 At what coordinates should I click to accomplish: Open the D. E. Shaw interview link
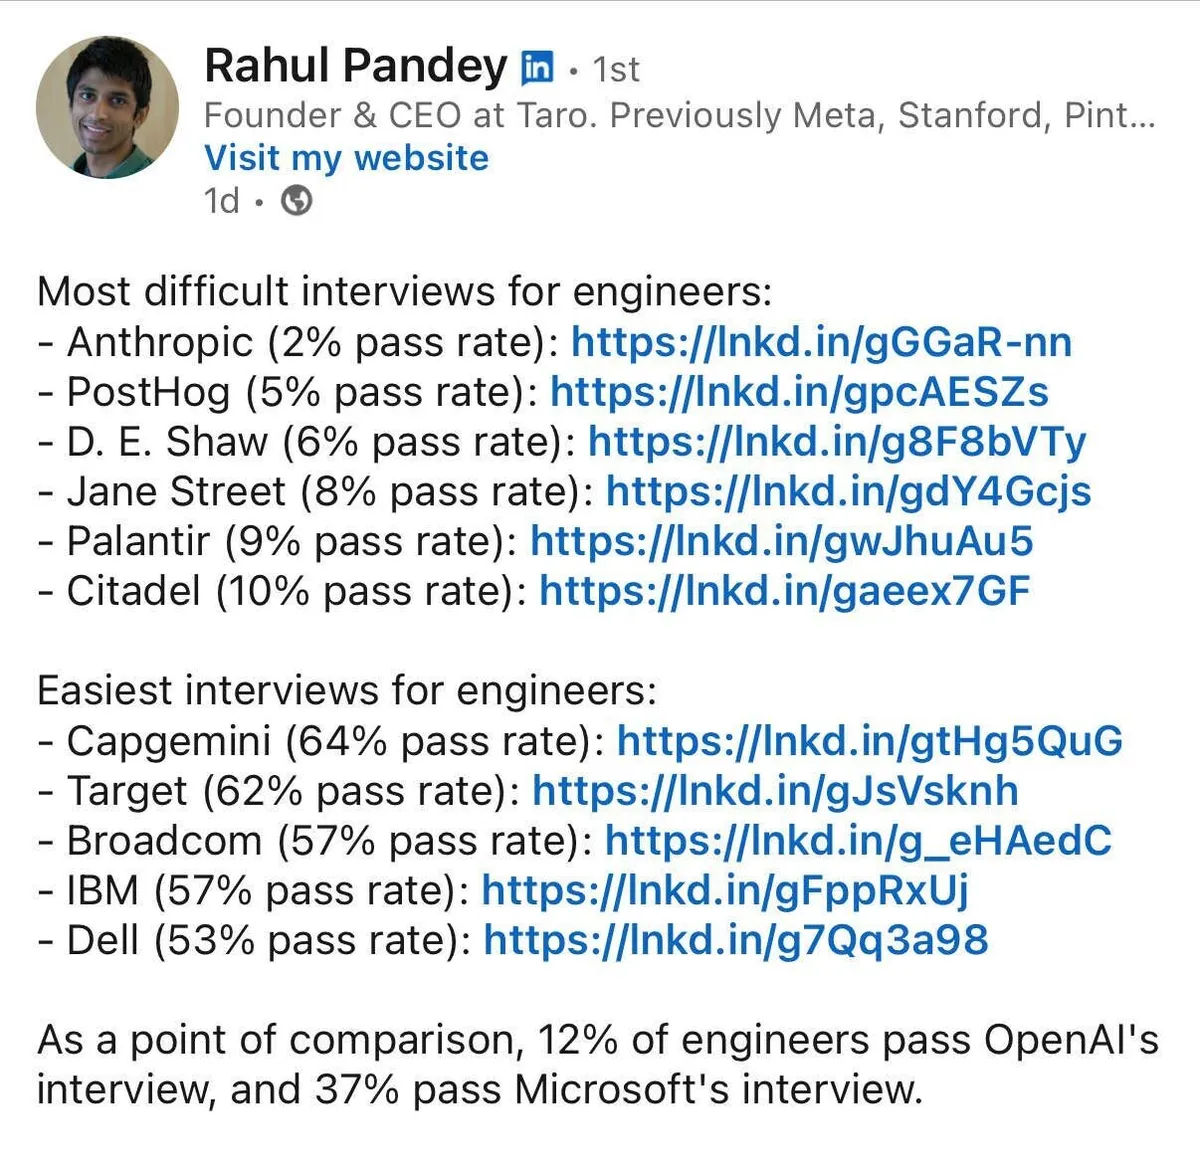point(836,442)
